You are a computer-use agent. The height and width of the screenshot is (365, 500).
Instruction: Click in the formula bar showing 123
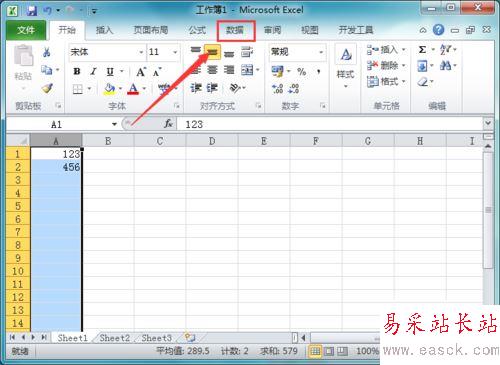[x=330, y=124]
